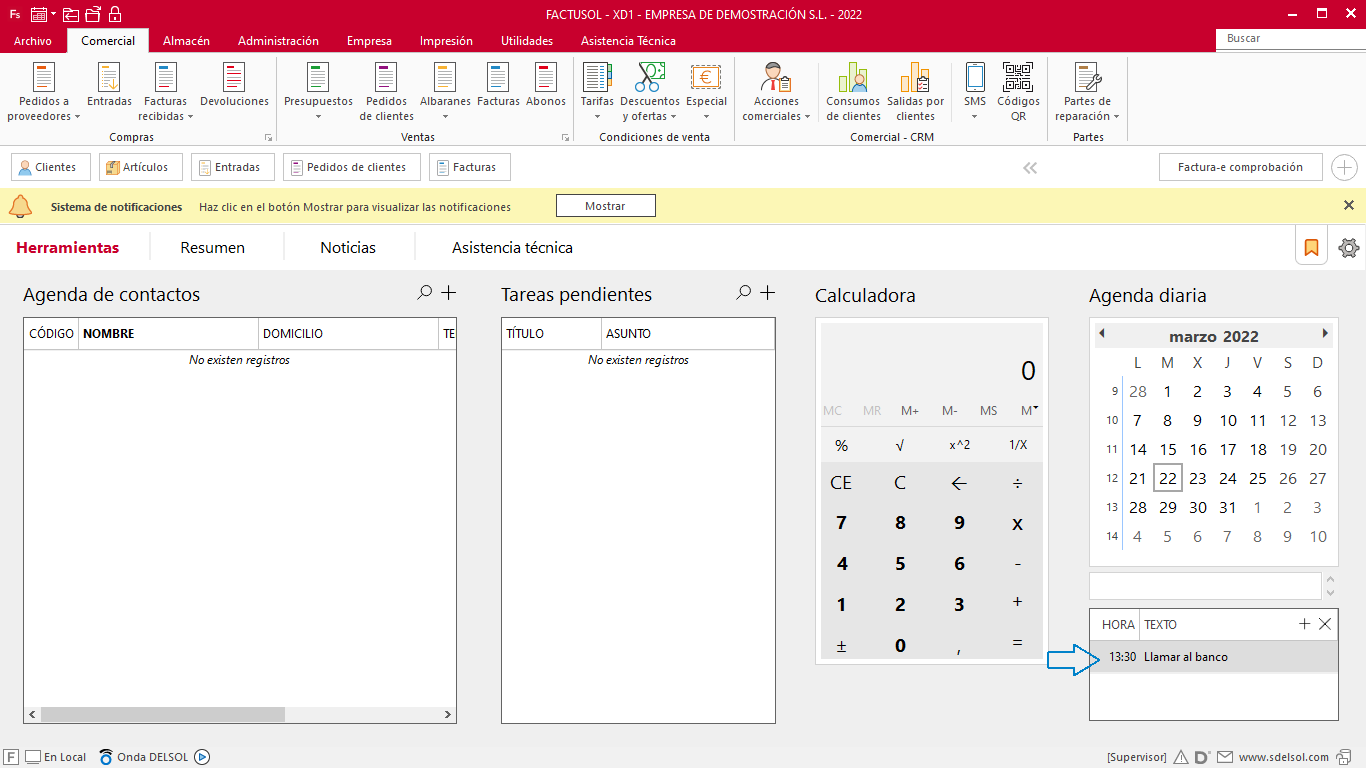1366x768 pixels.
Task: Go to previous month in calendar
Action: [1102, 333]
